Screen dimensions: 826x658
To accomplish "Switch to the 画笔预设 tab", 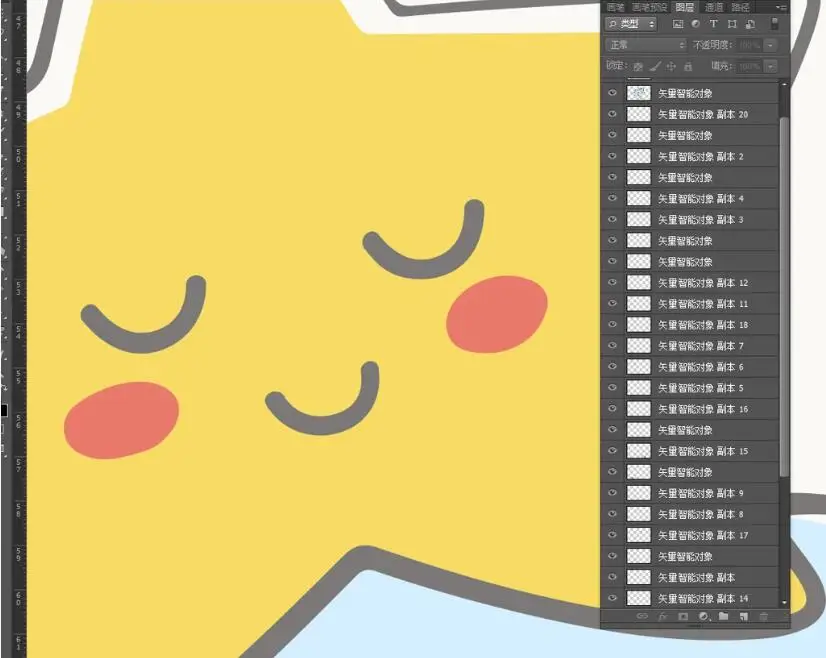I will 650,7.
